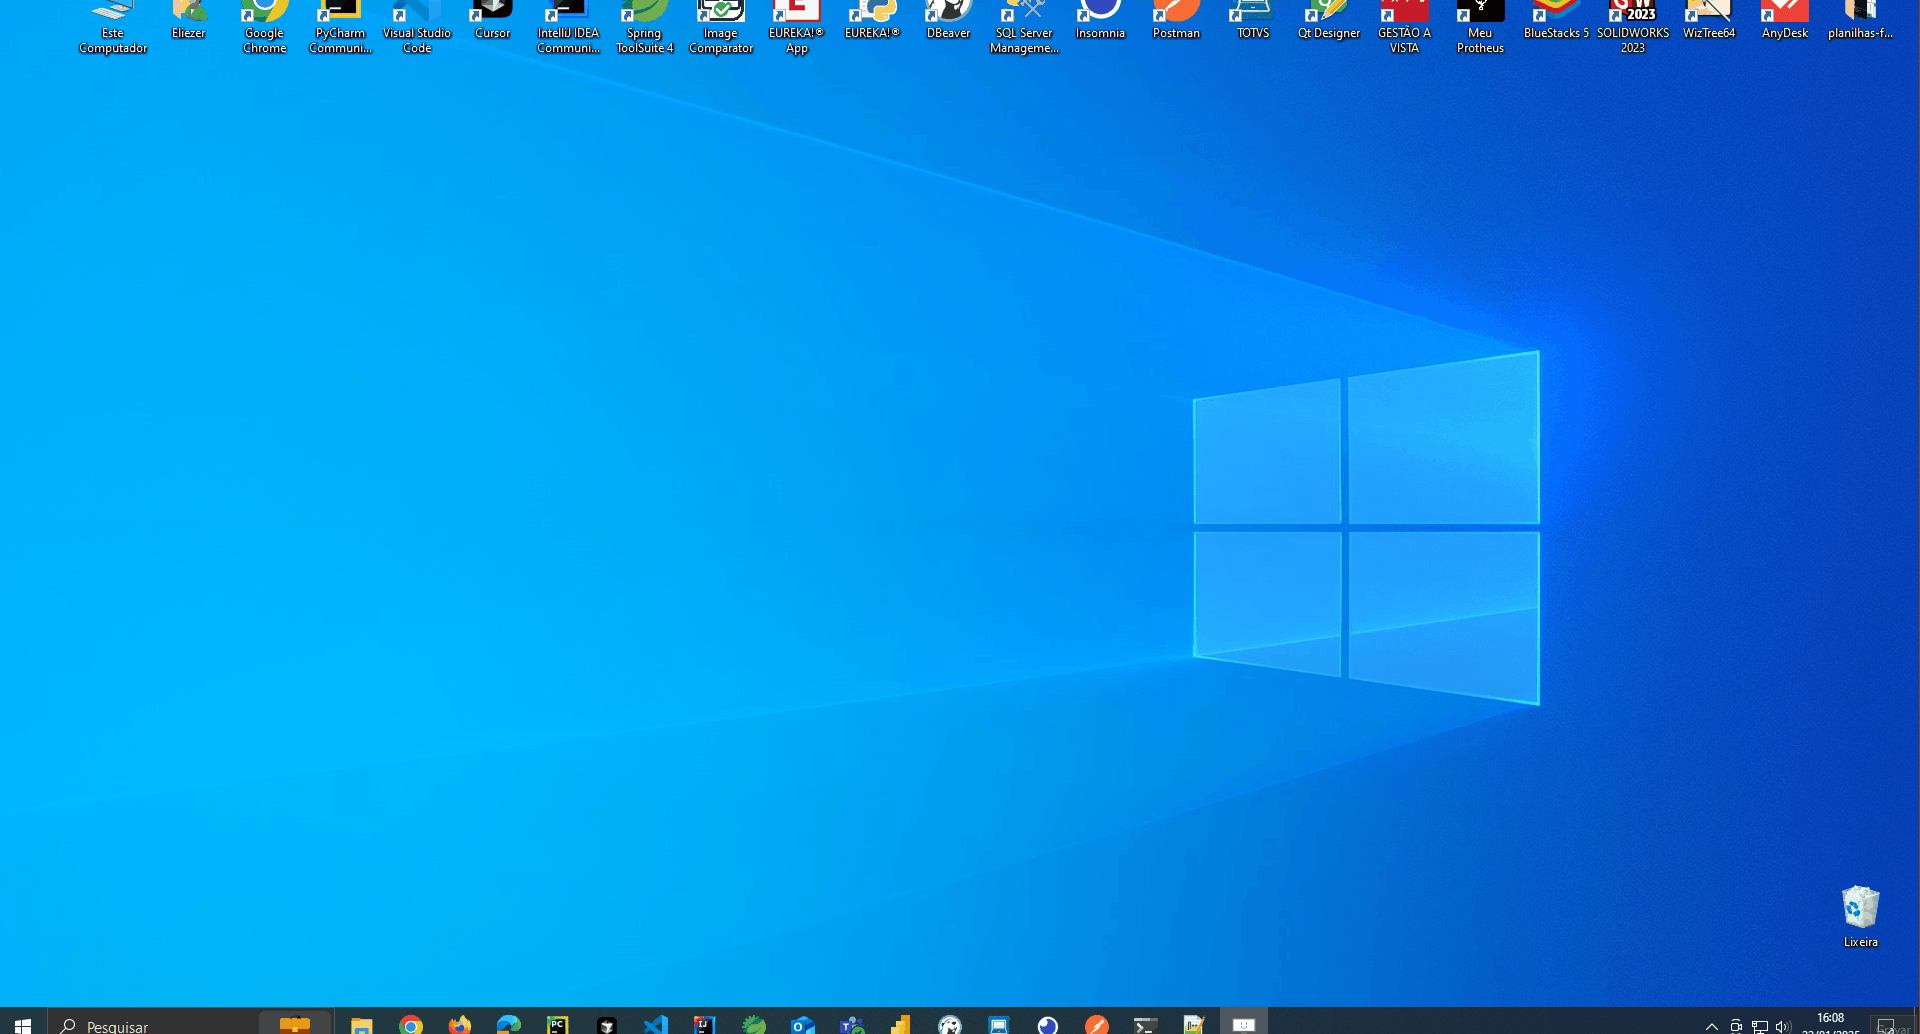Select the DBeaver desktop shortcut
This screenshot has width=1920, height=1034.
(948, 21)
